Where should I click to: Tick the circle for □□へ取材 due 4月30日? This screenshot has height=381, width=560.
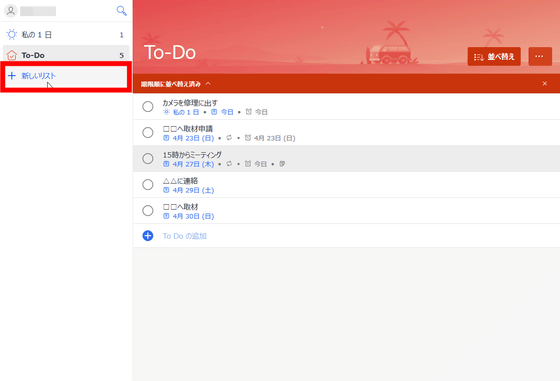[148, 211]
